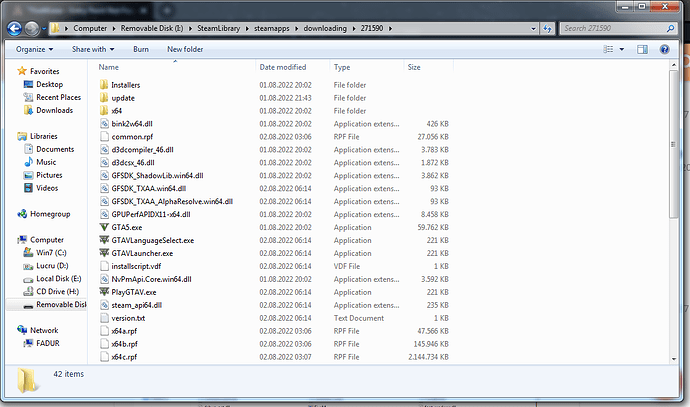Click the Favorites star icon
Image resolution: width=690 pixels, height=407 pixels.
tap(22, 71)
